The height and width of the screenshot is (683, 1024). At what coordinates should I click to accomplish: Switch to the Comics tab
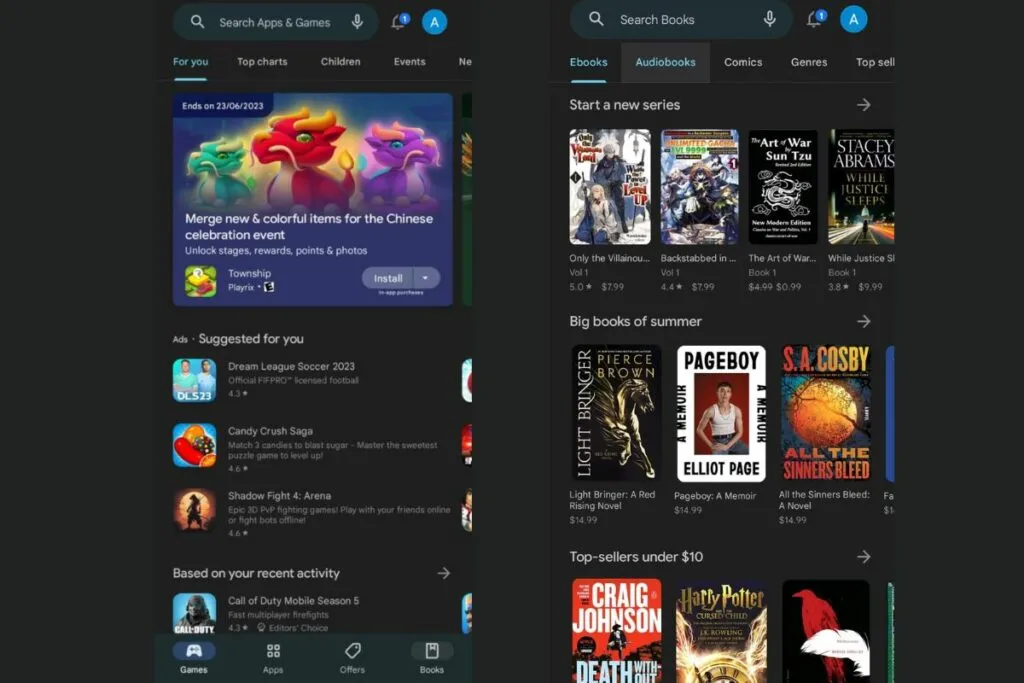pos(743,62)
